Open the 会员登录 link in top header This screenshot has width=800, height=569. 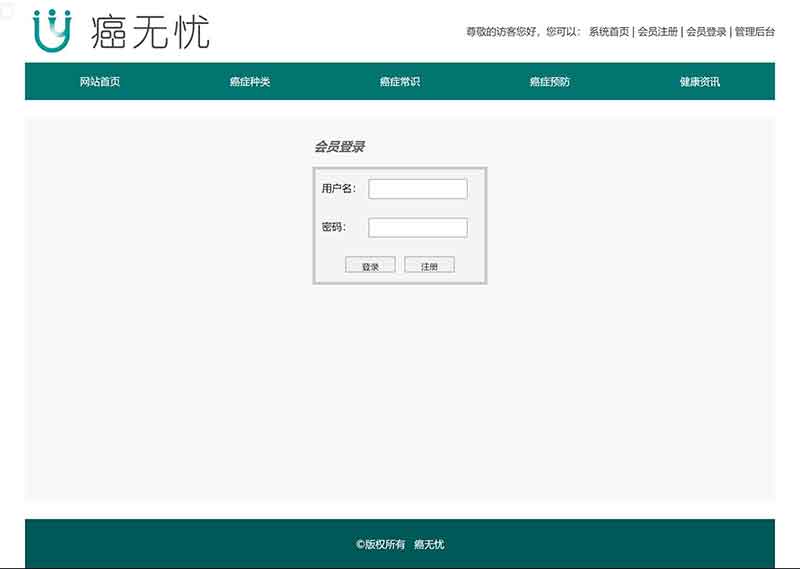tap(706, 32)
